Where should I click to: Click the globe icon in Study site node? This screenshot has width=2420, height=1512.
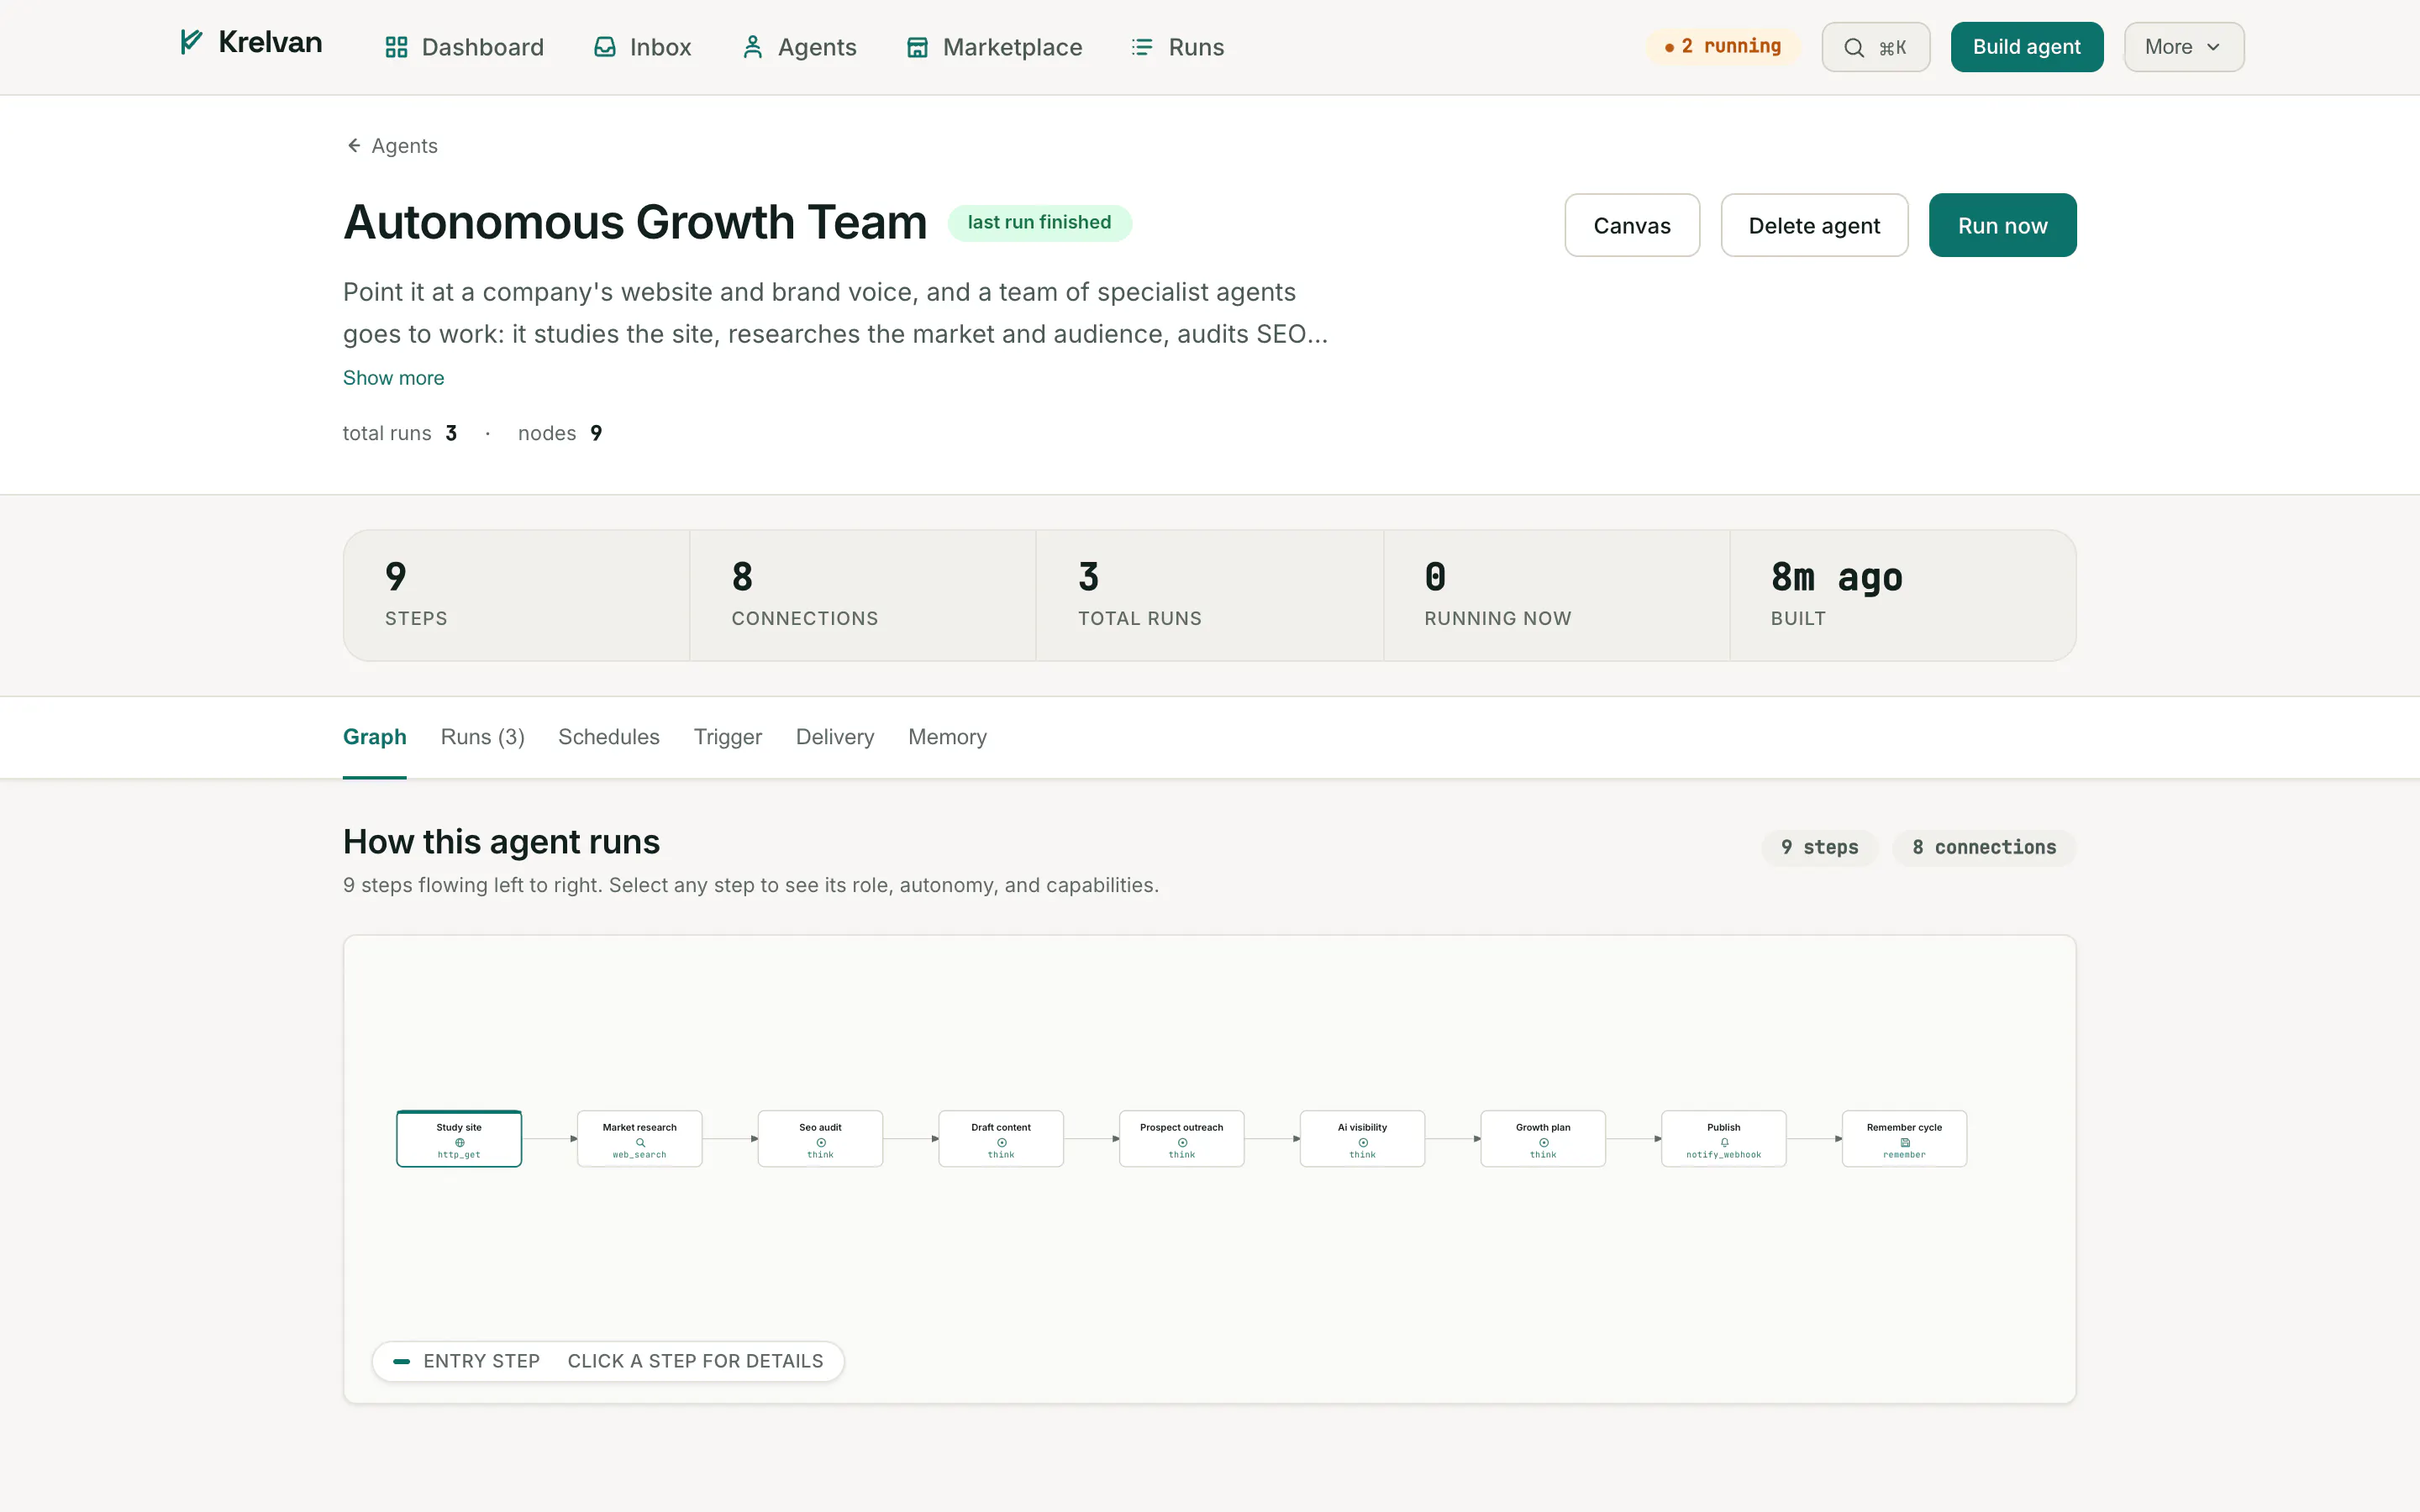coord(460,1142)
